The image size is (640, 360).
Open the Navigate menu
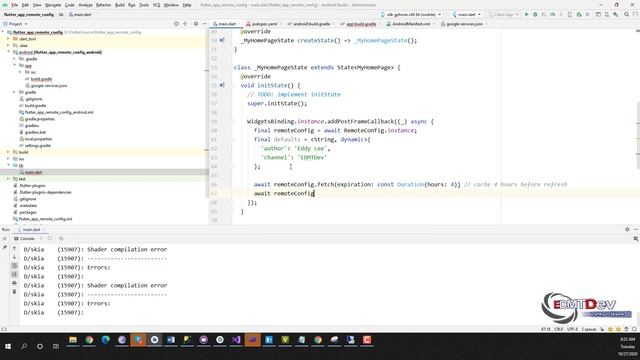point(53,5)
